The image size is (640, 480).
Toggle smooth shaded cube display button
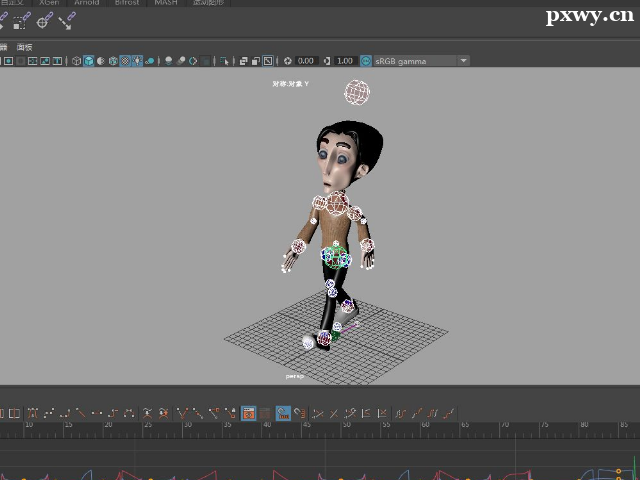click(x=89, y=61)
